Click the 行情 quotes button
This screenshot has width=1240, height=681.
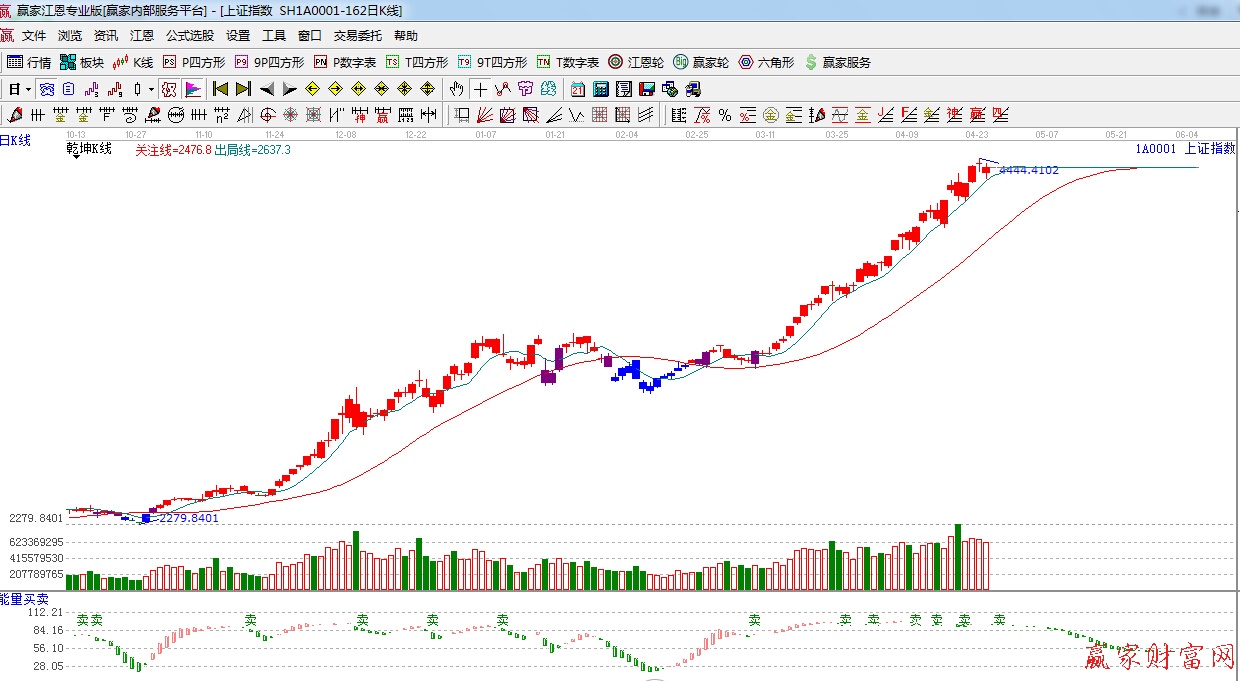tap(30, 62)
